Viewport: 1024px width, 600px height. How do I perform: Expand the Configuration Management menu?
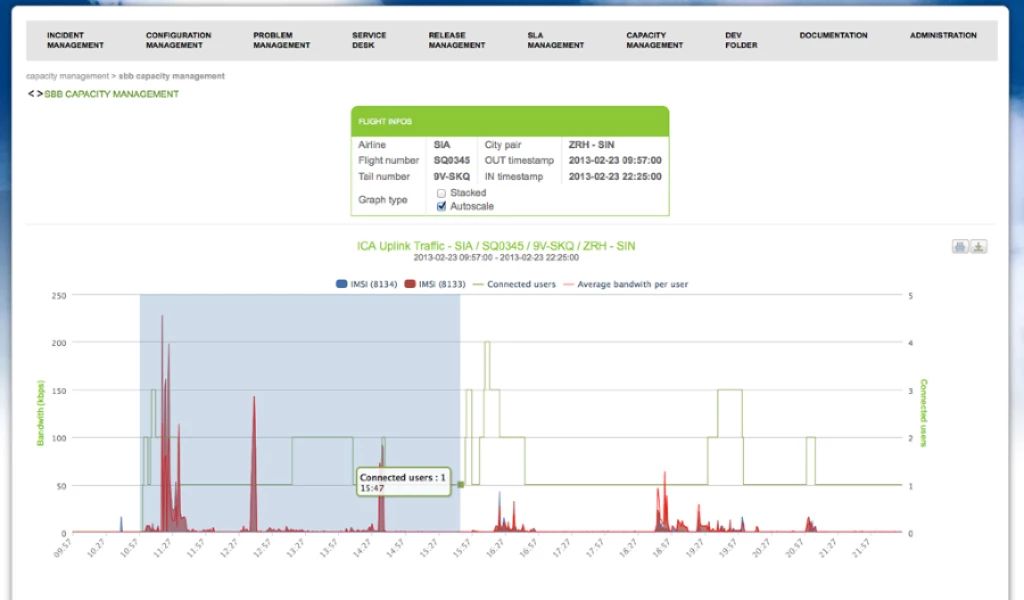click(178, 40)
